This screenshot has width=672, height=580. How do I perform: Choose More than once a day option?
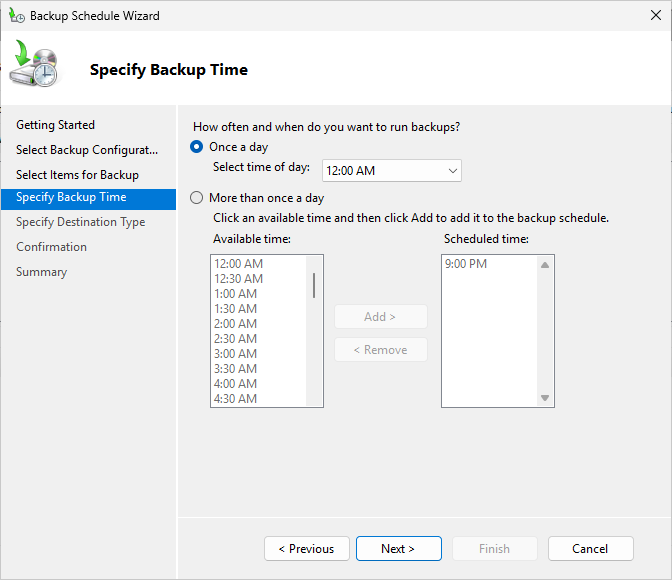pyautogui.click(x=197, y=198)
